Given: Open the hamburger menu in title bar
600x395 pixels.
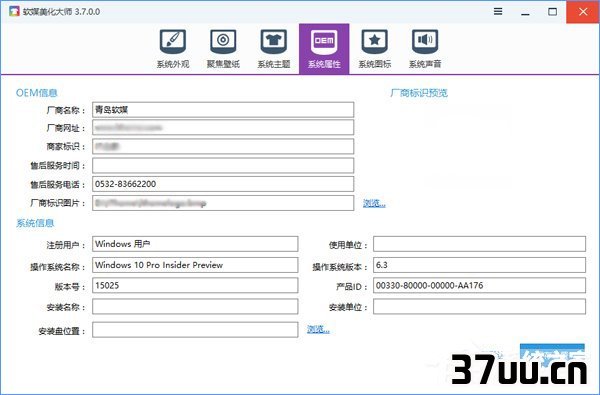Looking at the screenshot, I should (498, 11).
